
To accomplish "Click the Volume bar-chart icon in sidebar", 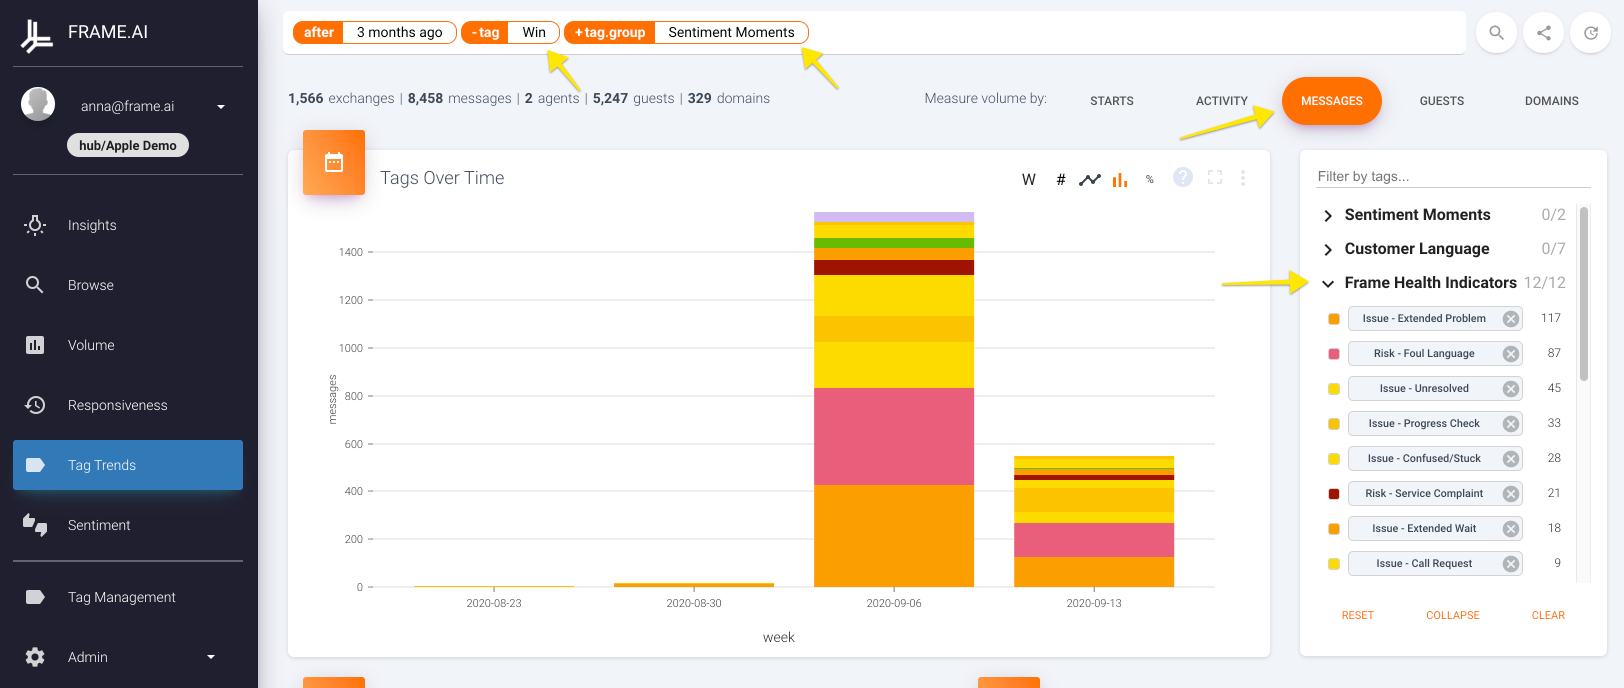I will click(x=35, y=345).
